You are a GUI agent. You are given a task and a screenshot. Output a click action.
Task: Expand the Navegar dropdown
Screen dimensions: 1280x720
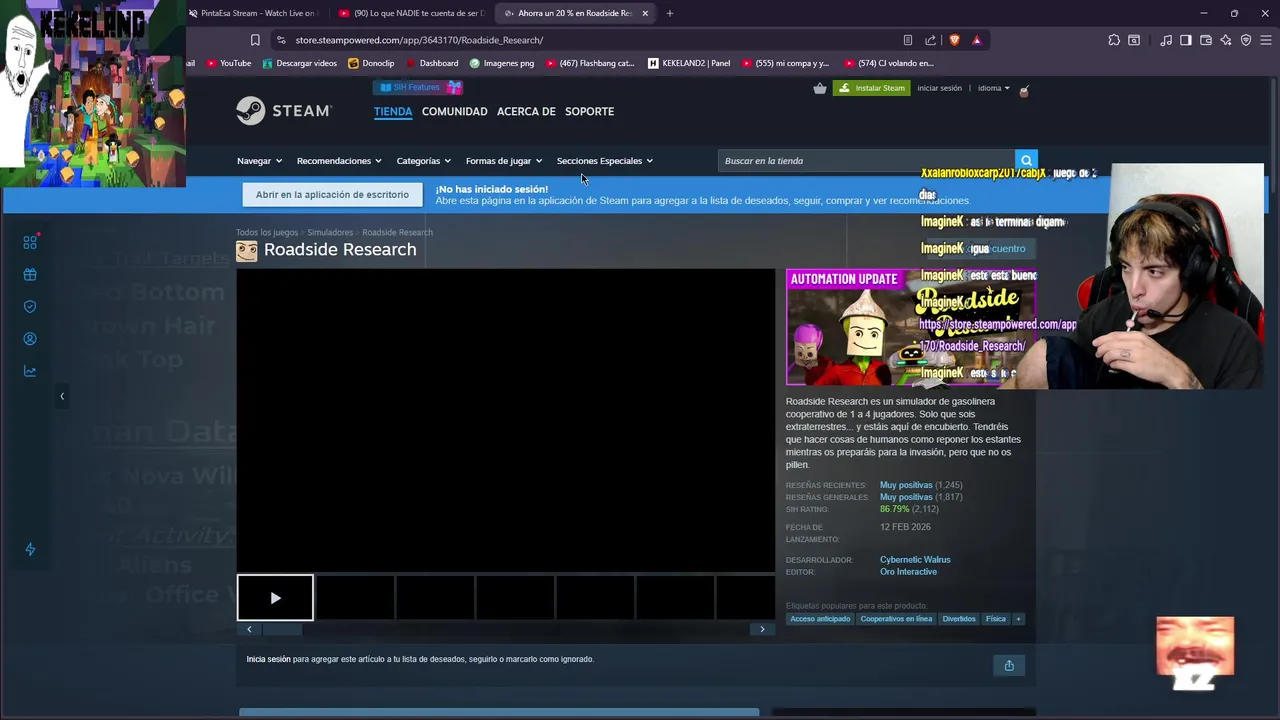259,161
